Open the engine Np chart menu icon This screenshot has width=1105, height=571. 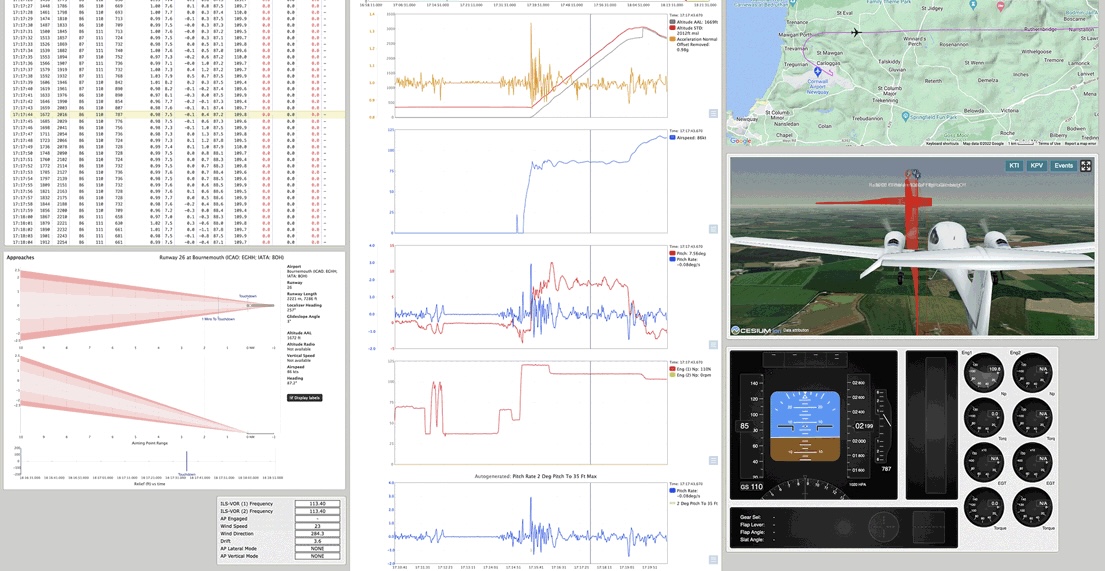(x=713, y=460)
